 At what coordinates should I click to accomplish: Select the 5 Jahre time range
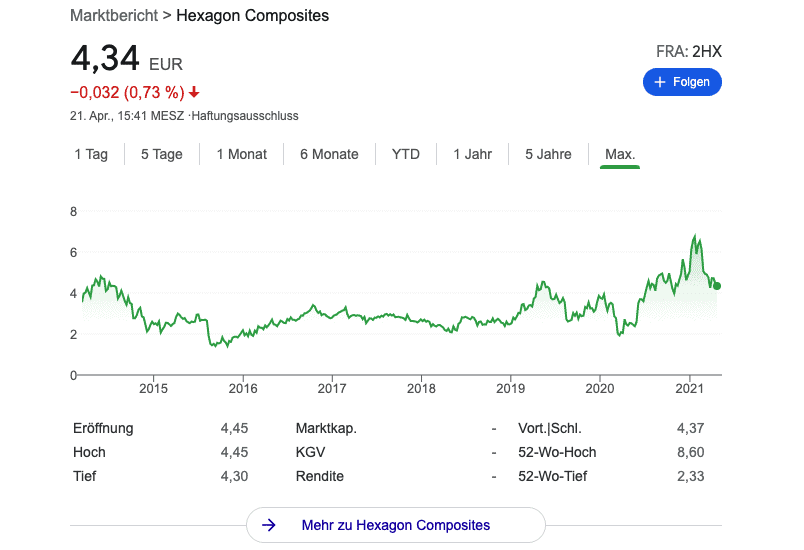(x=548, y=154)
